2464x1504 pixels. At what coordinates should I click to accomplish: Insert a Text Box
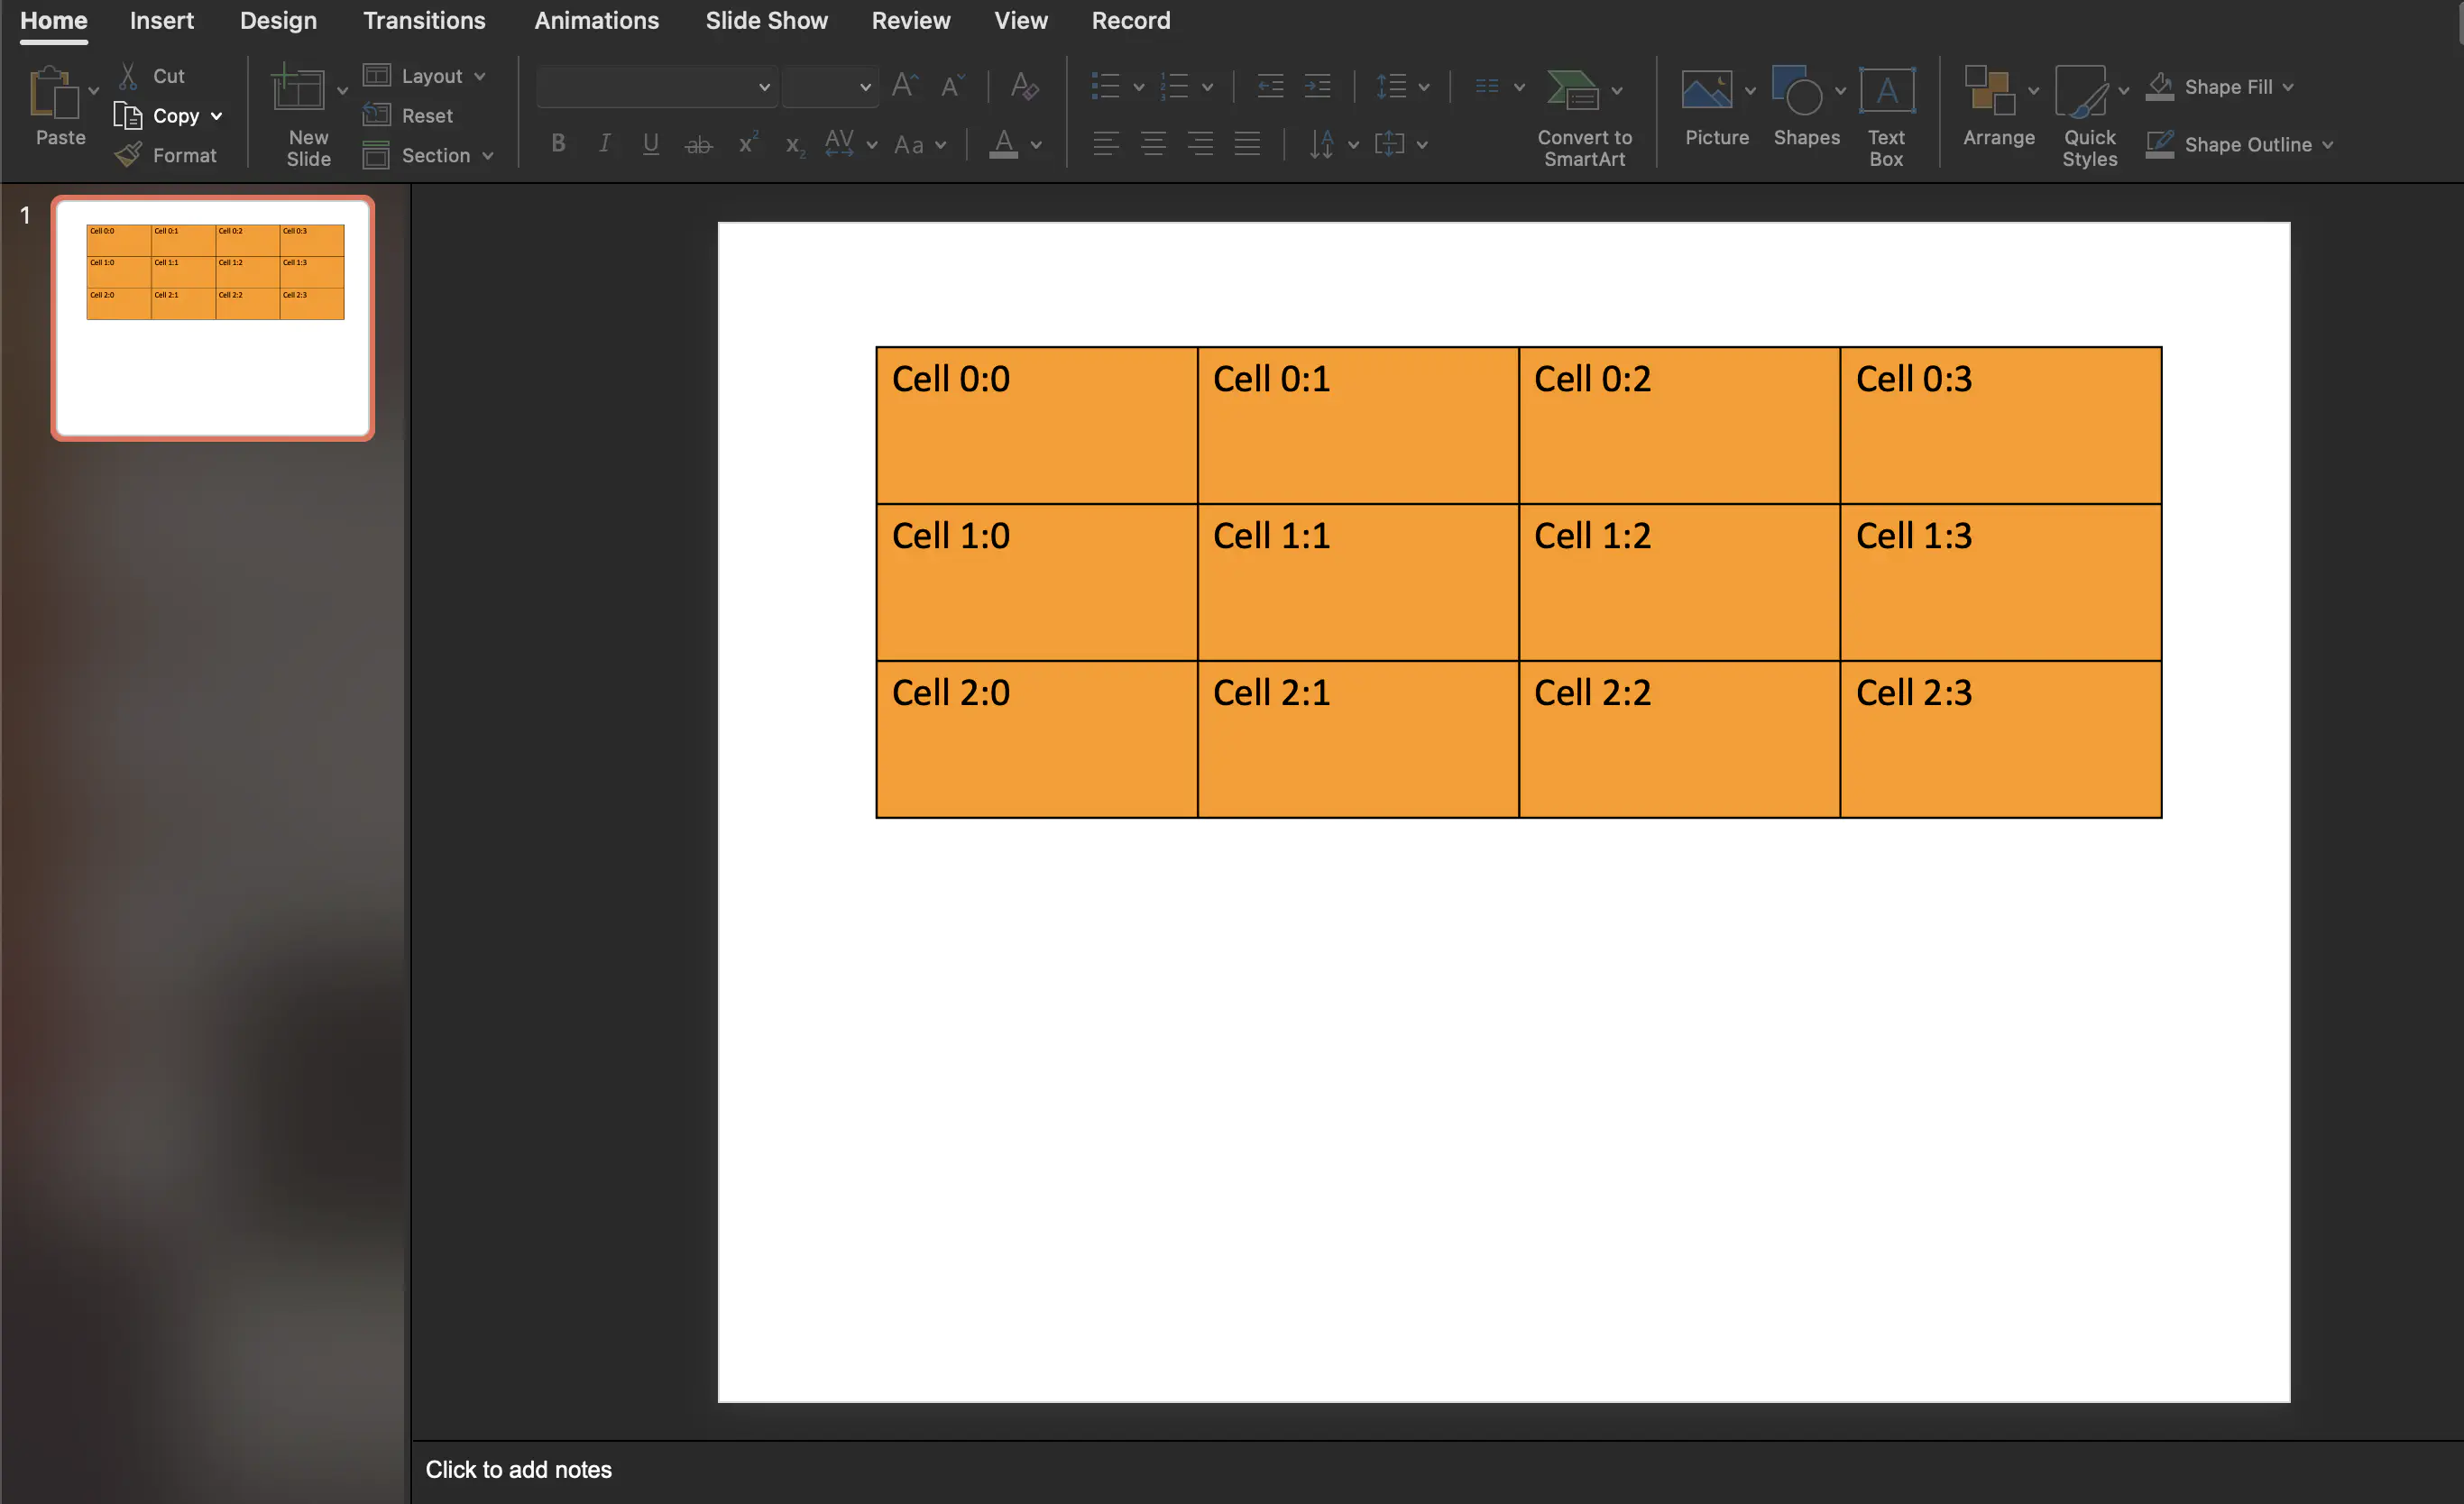click(x=1886, y=93)
